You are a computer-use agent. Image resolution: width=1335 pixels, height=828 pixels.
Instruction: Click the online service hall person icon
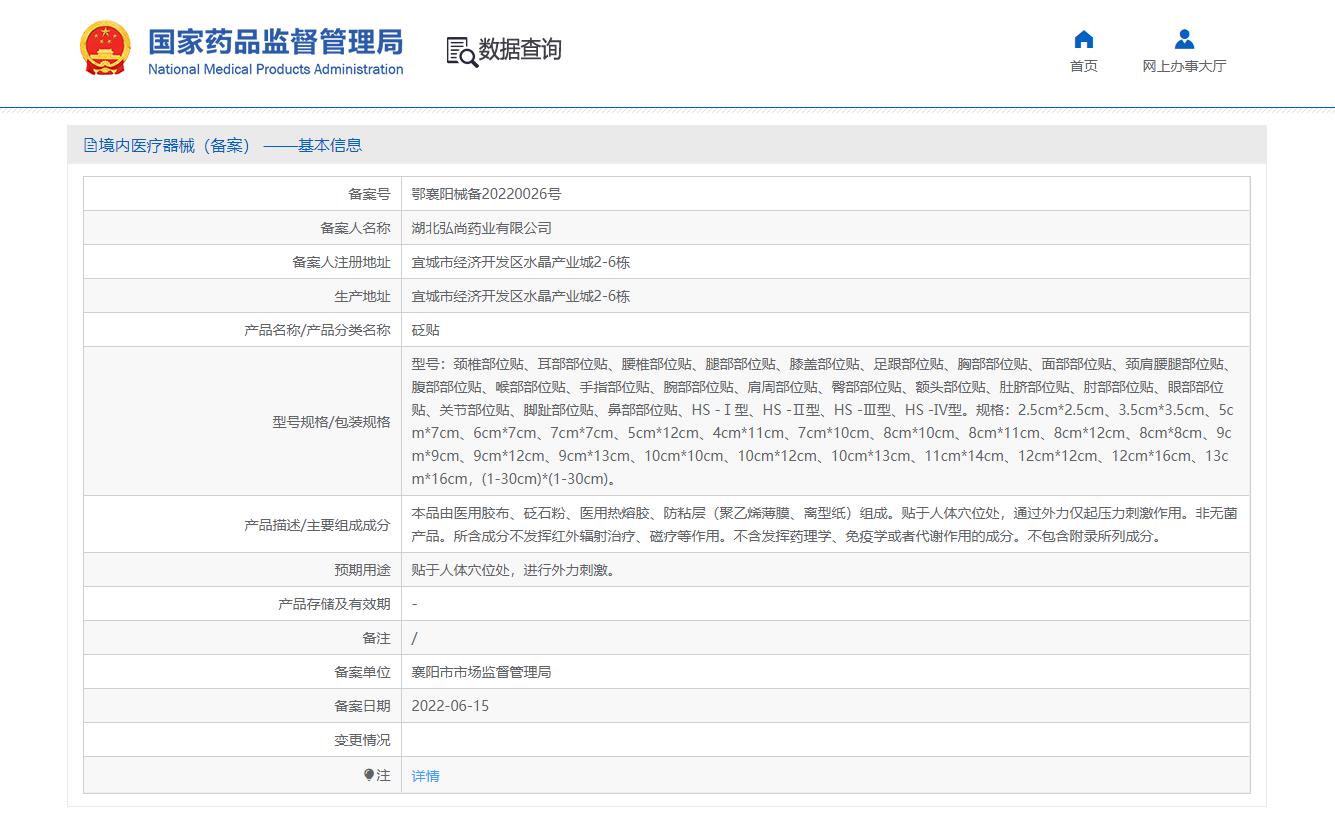point(1184,39)
